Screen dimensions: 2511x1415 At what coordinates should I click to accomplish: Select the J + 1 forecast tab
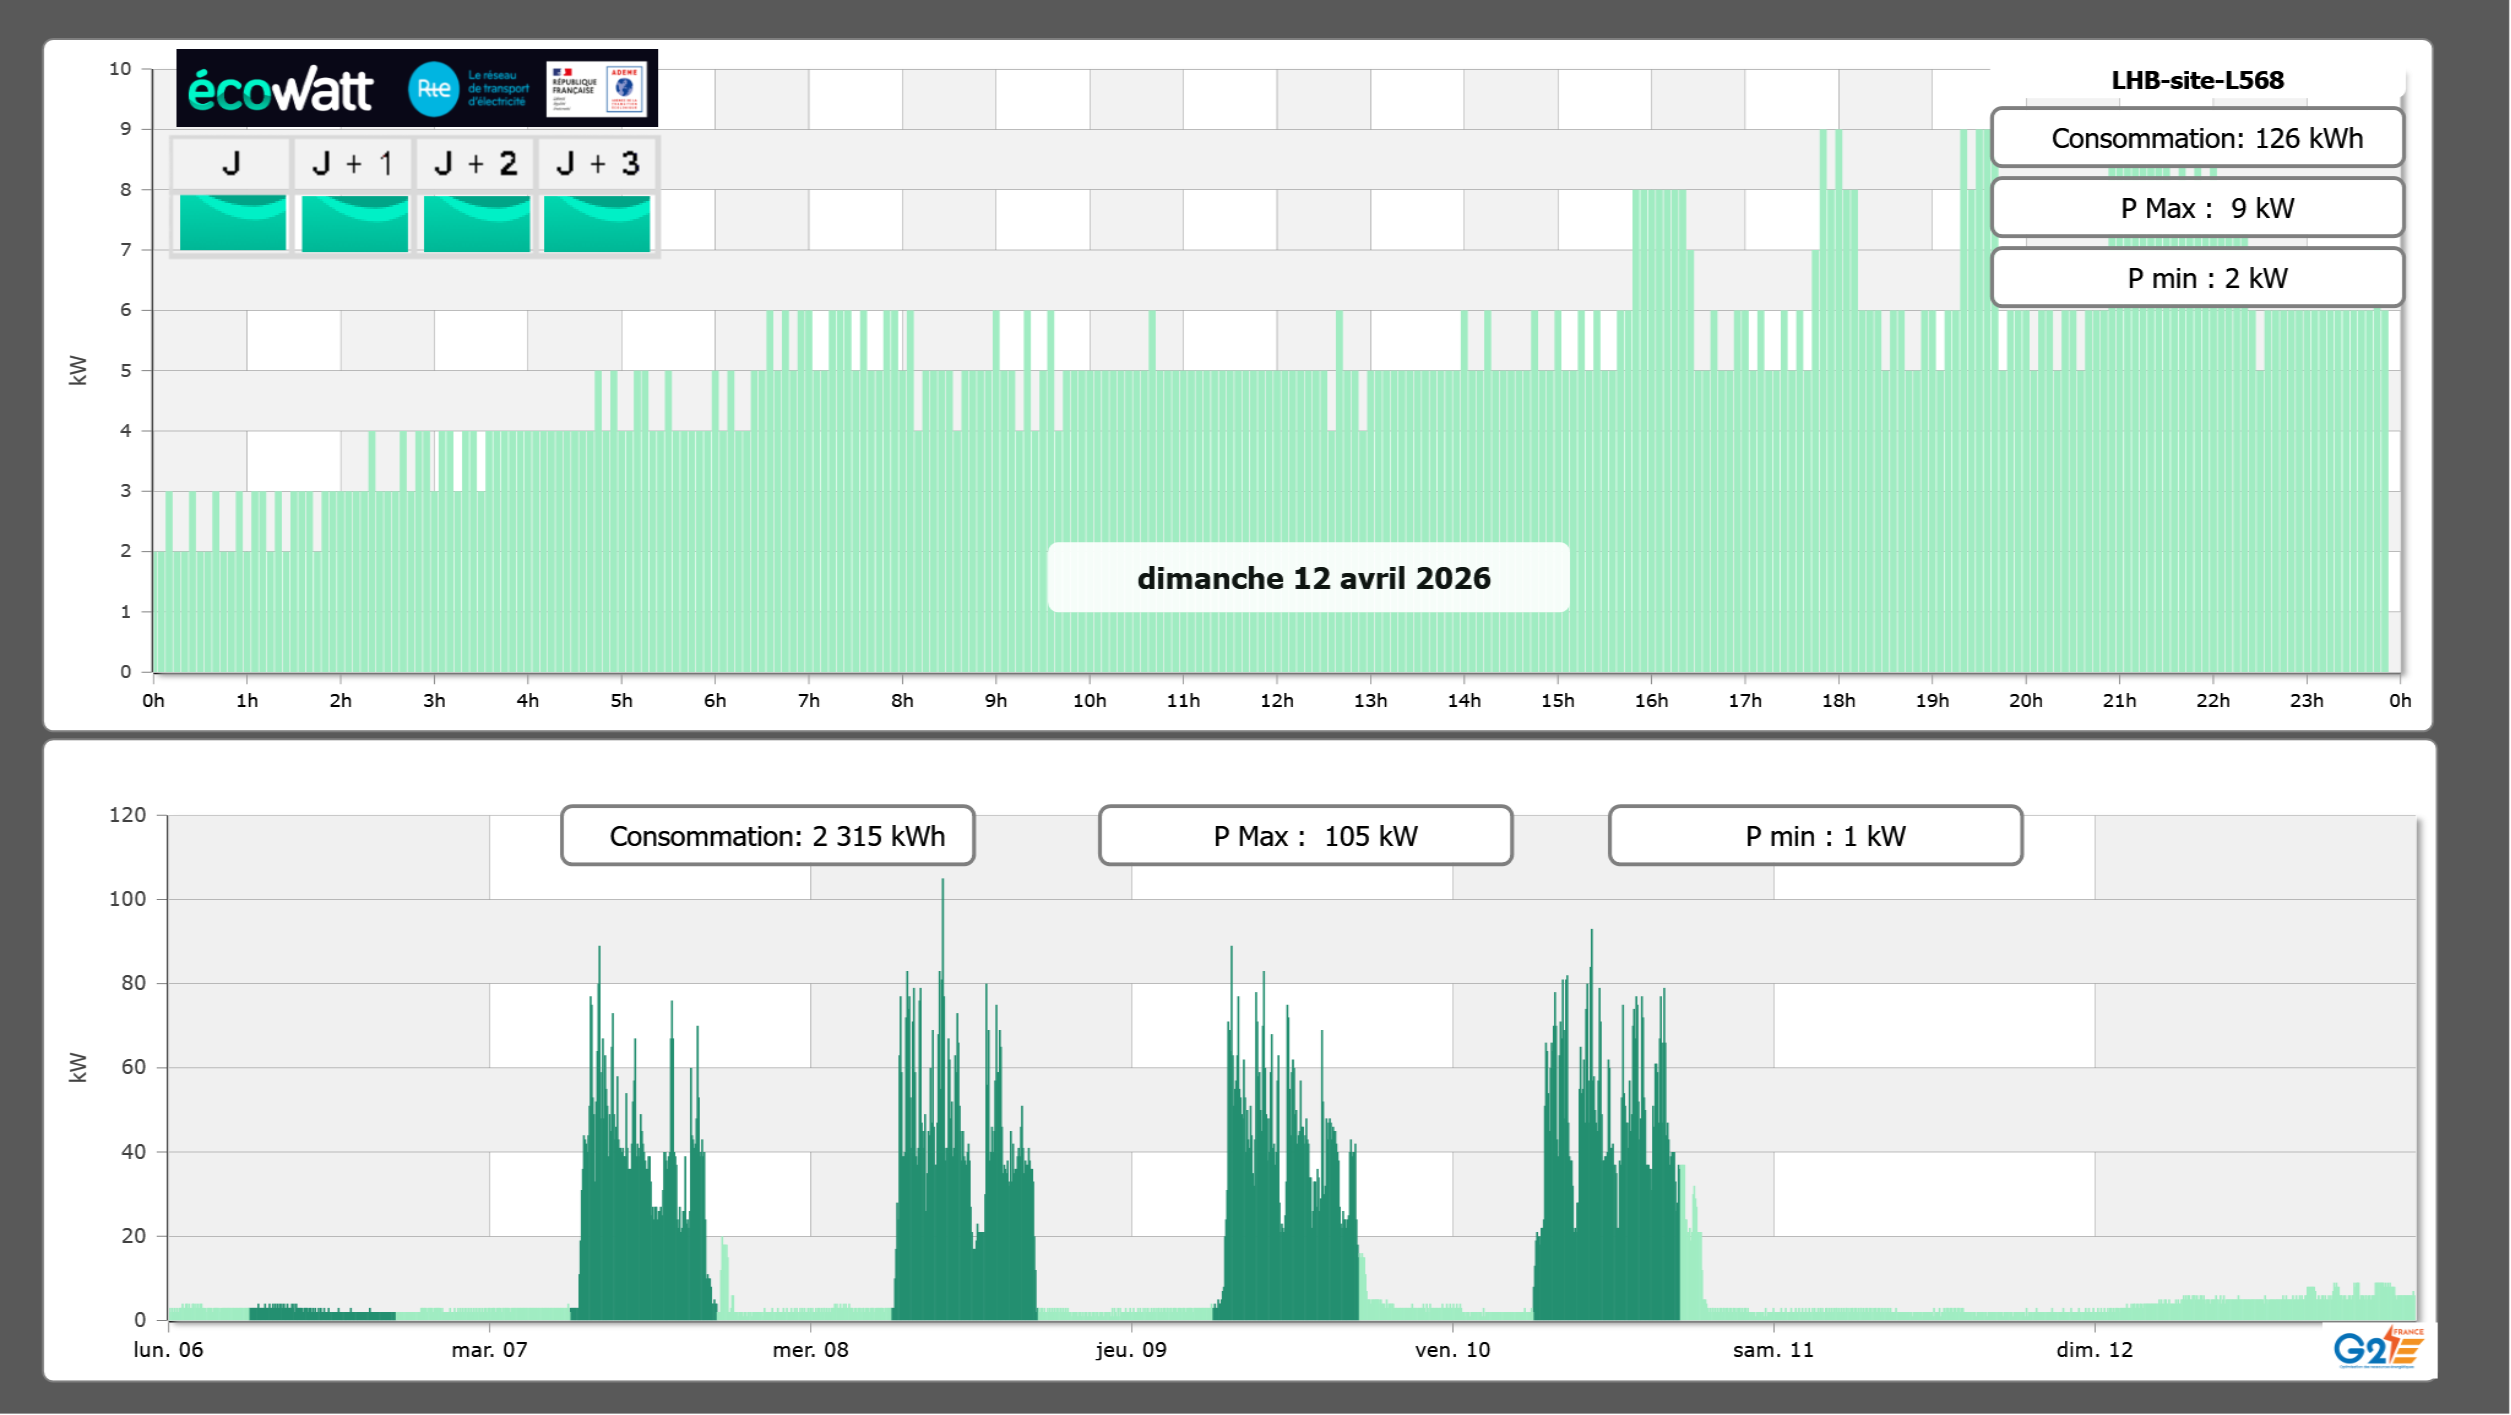click(x=353, y=163)
